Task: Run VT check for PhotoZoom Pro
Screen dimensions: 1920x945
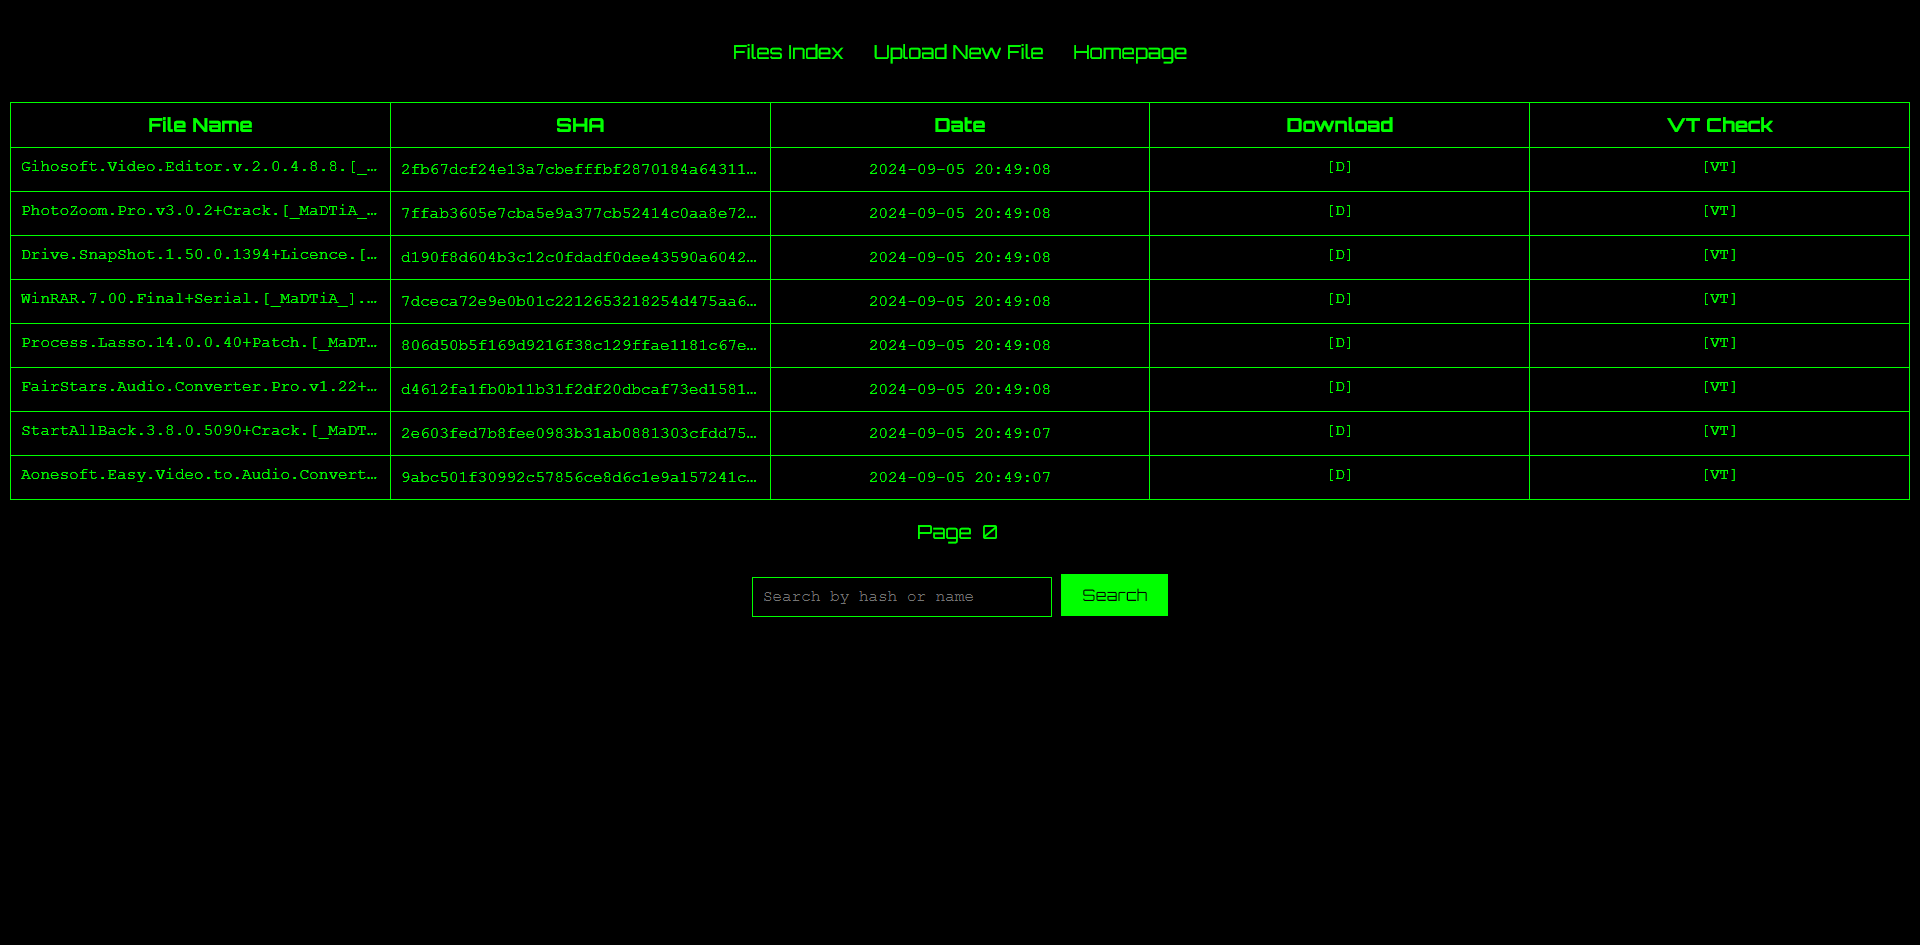Action: (1719, 211)
